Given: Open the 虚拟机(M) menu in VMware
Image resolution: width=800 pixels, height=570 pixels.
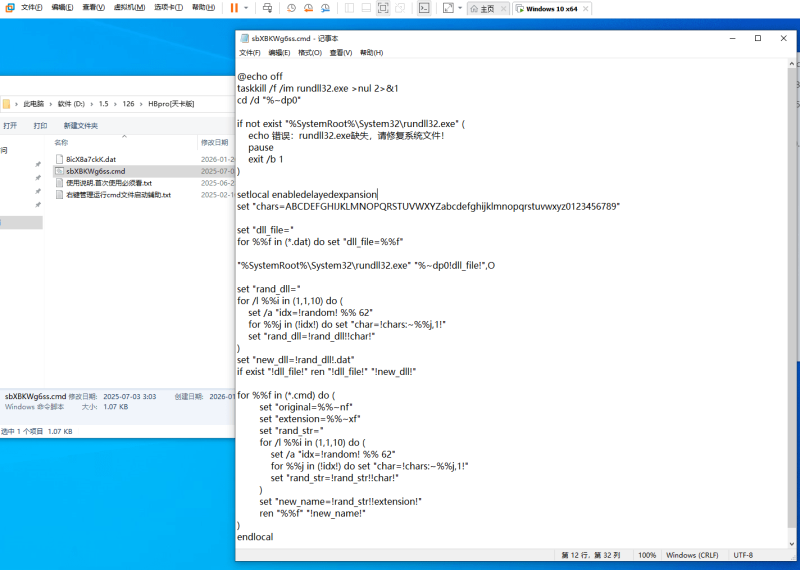Looking at the screenshot, I should coord(128,8).
